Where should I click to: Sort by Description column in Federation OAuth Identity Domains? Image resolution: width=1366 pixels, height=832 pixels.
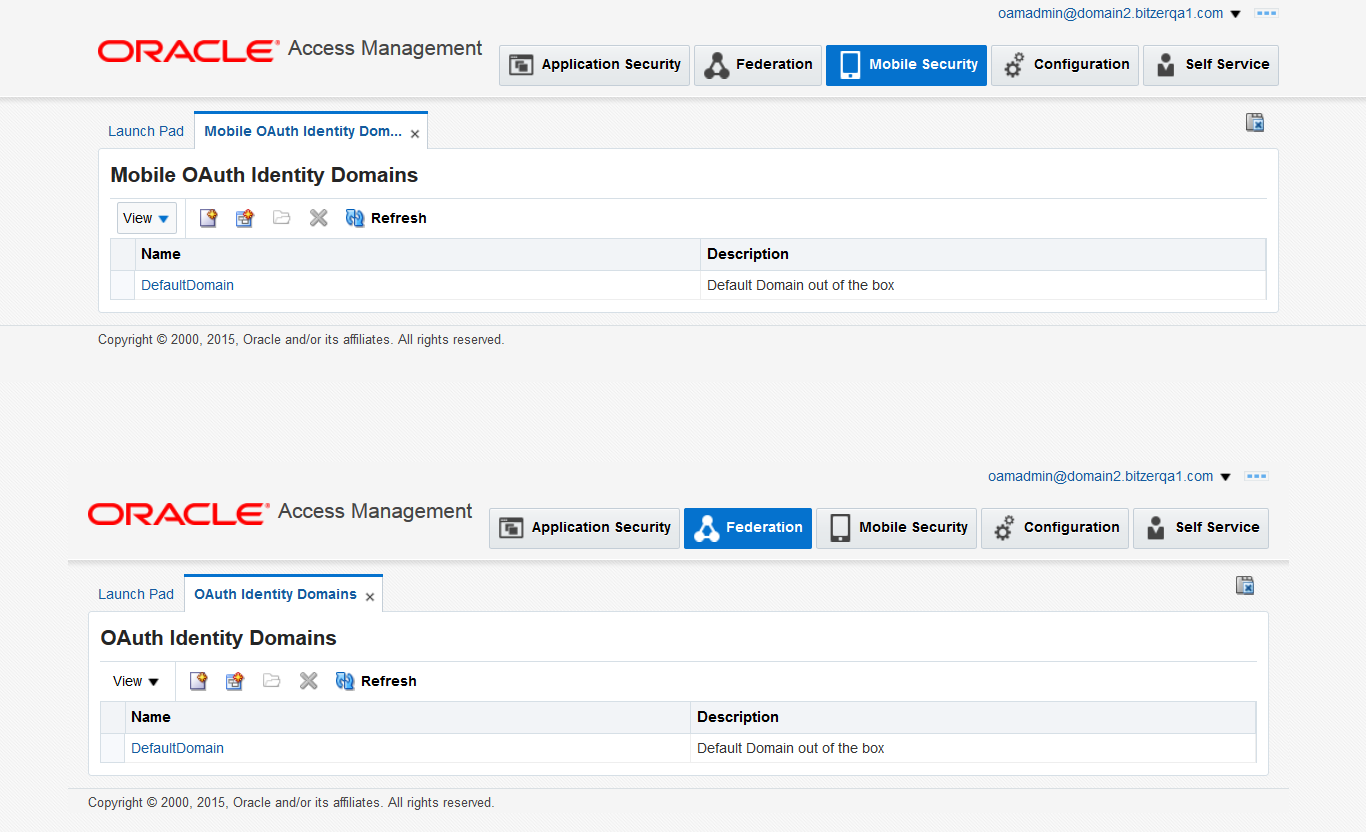click(x=973, y=717)
